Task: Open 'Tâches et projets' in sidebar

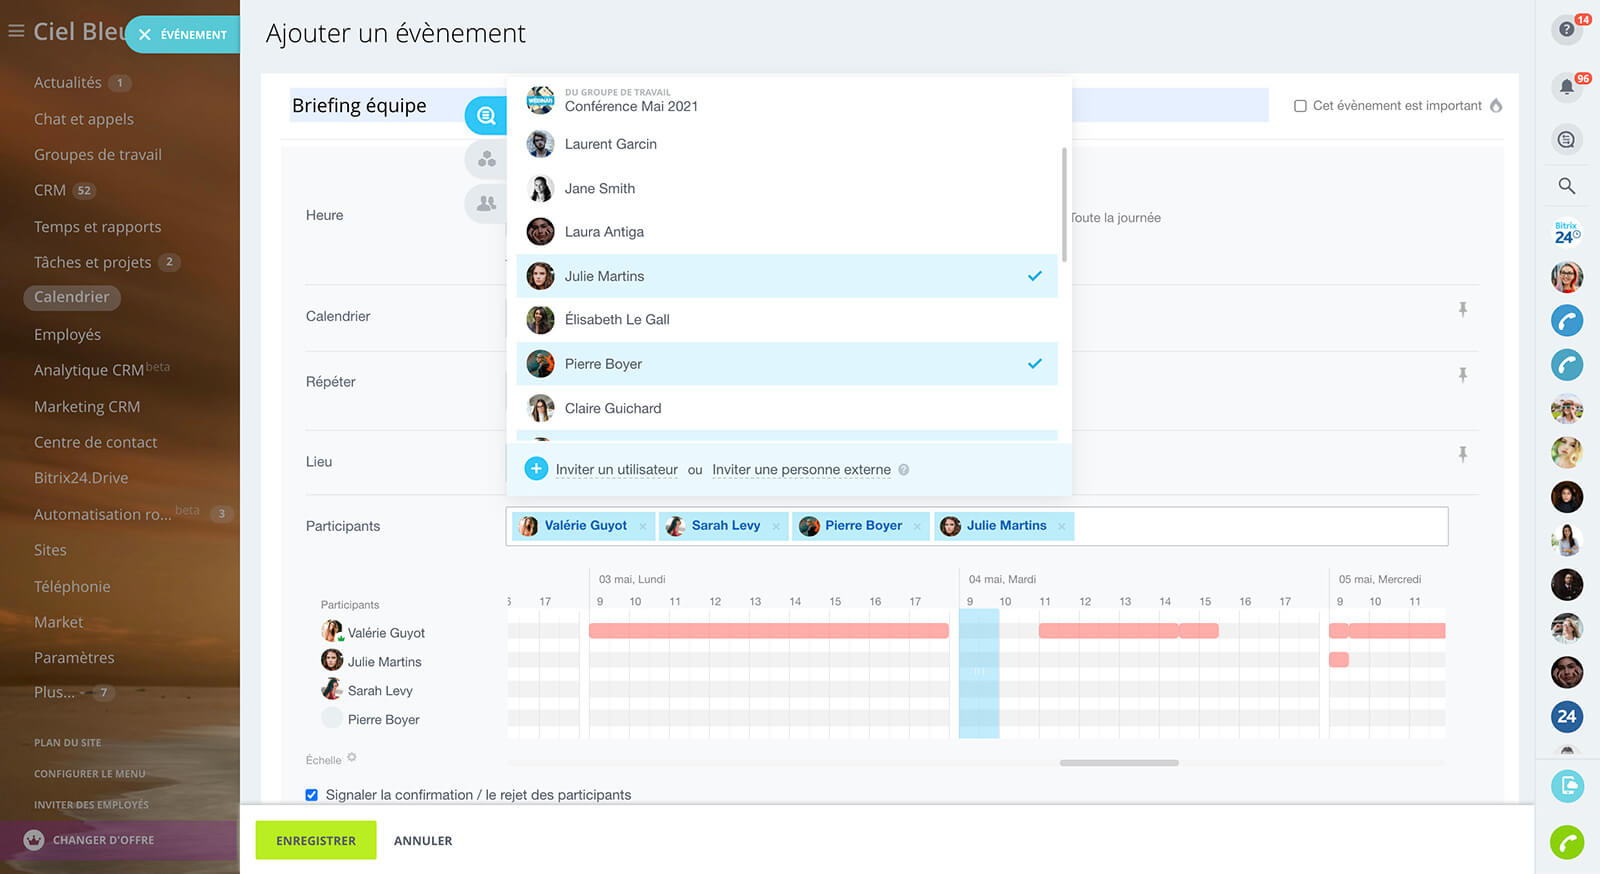Action: coord(92,262)
